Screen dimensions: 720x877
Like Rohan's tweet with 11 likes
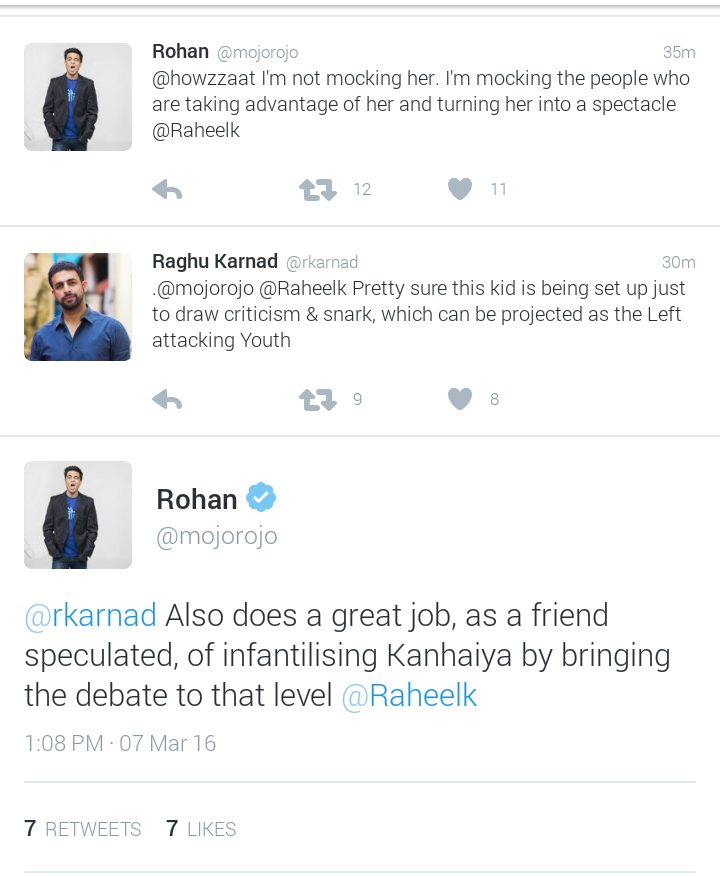(x=460, y=189)
